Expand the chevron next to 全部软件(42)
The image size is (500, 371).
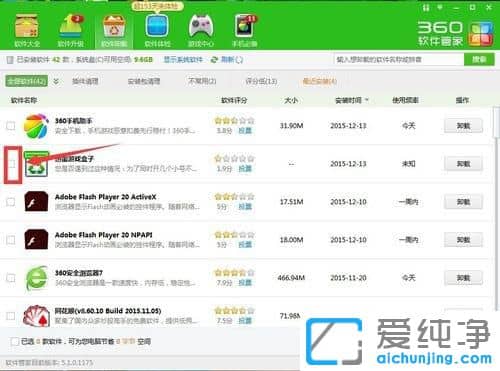(56, 81)
